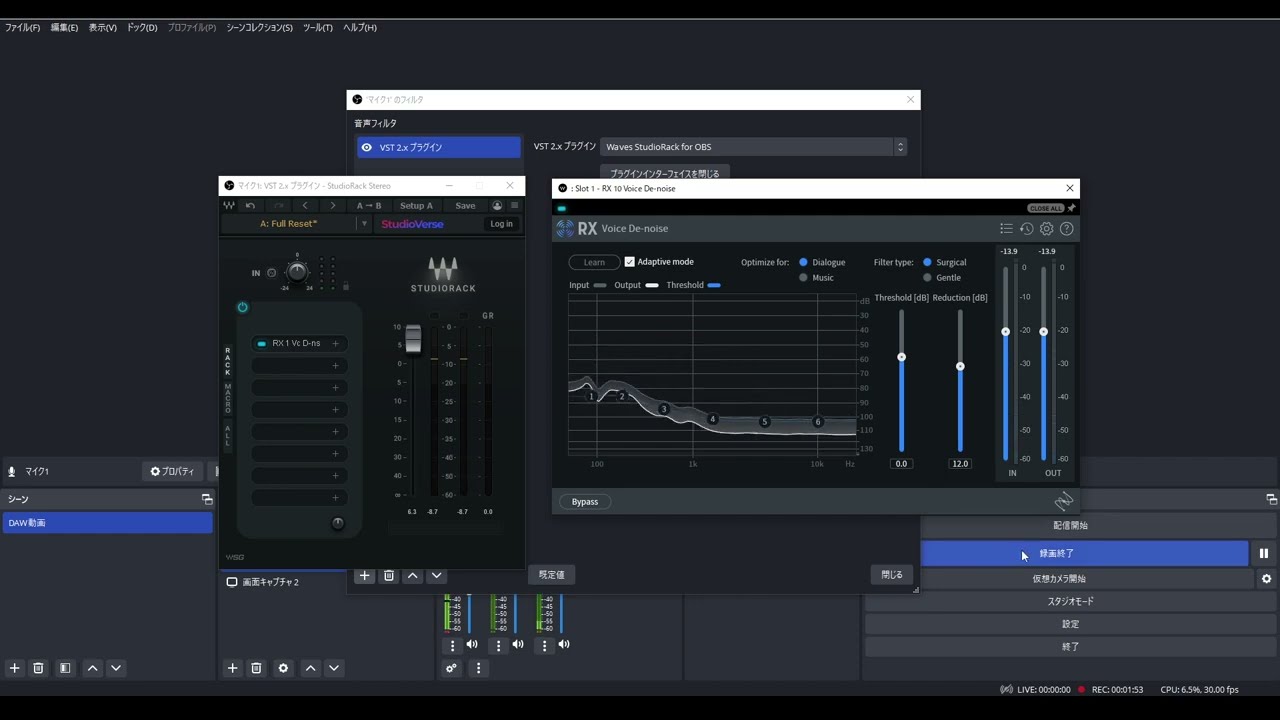The height and width of the screenshot is (720, 1280).
Task: Click 閉じる in the filter dialog
Action: tap(892, 575)
